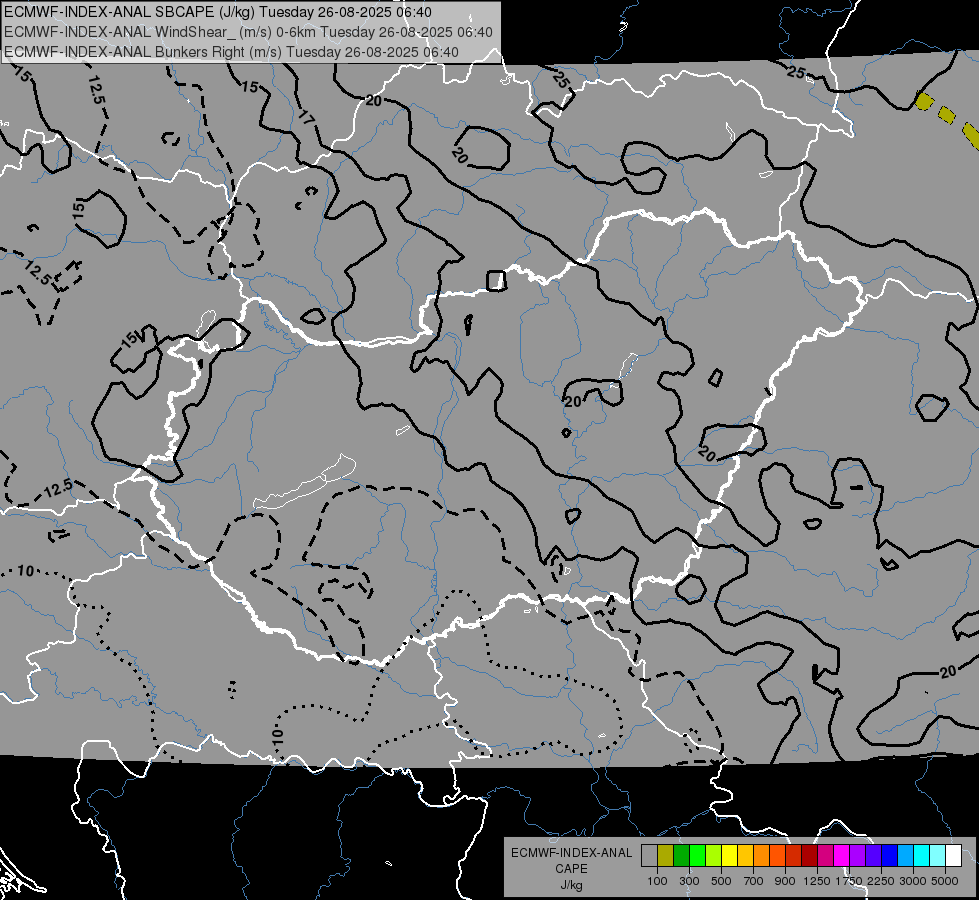This screenshot has width=979, height=900.
Task: Click the WindShear 0-6km header line
Action: [x=248, y=32]
